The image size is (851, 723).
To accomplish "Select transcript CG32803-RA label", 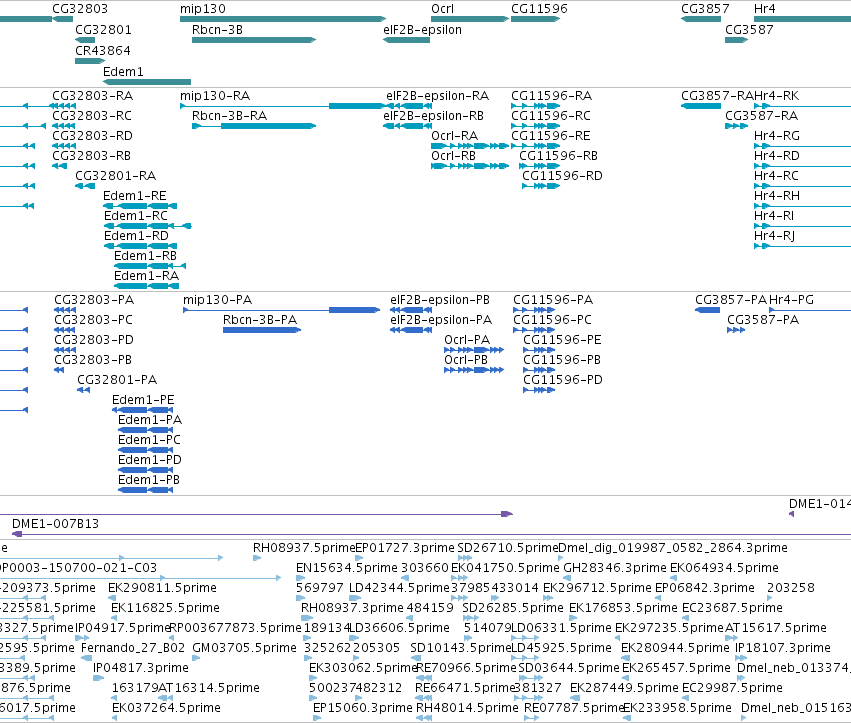I will (92, 96).
